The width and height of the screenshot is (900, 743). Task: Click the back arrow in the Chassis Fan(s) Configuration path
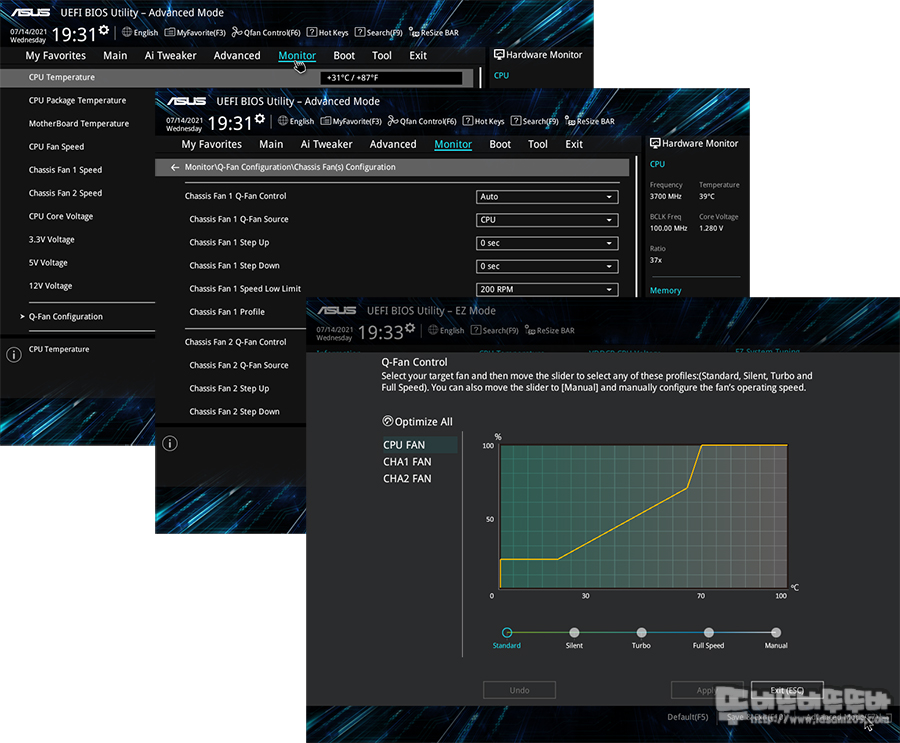tap(175, 167)
